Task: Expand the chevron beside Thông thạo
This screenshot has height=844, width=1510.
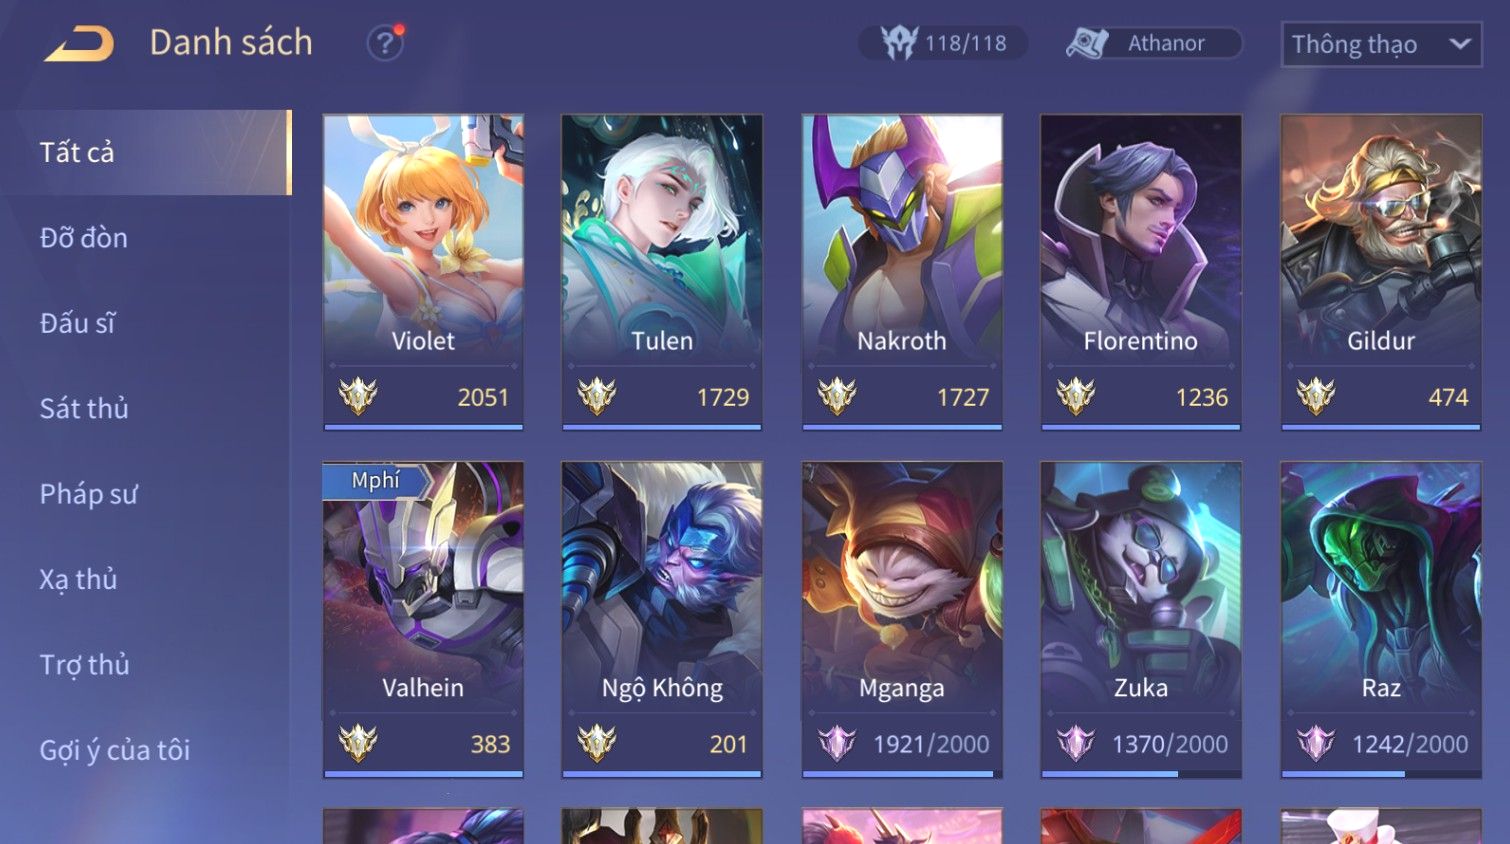Action: pyautogui.click(x=1460, y=44)
